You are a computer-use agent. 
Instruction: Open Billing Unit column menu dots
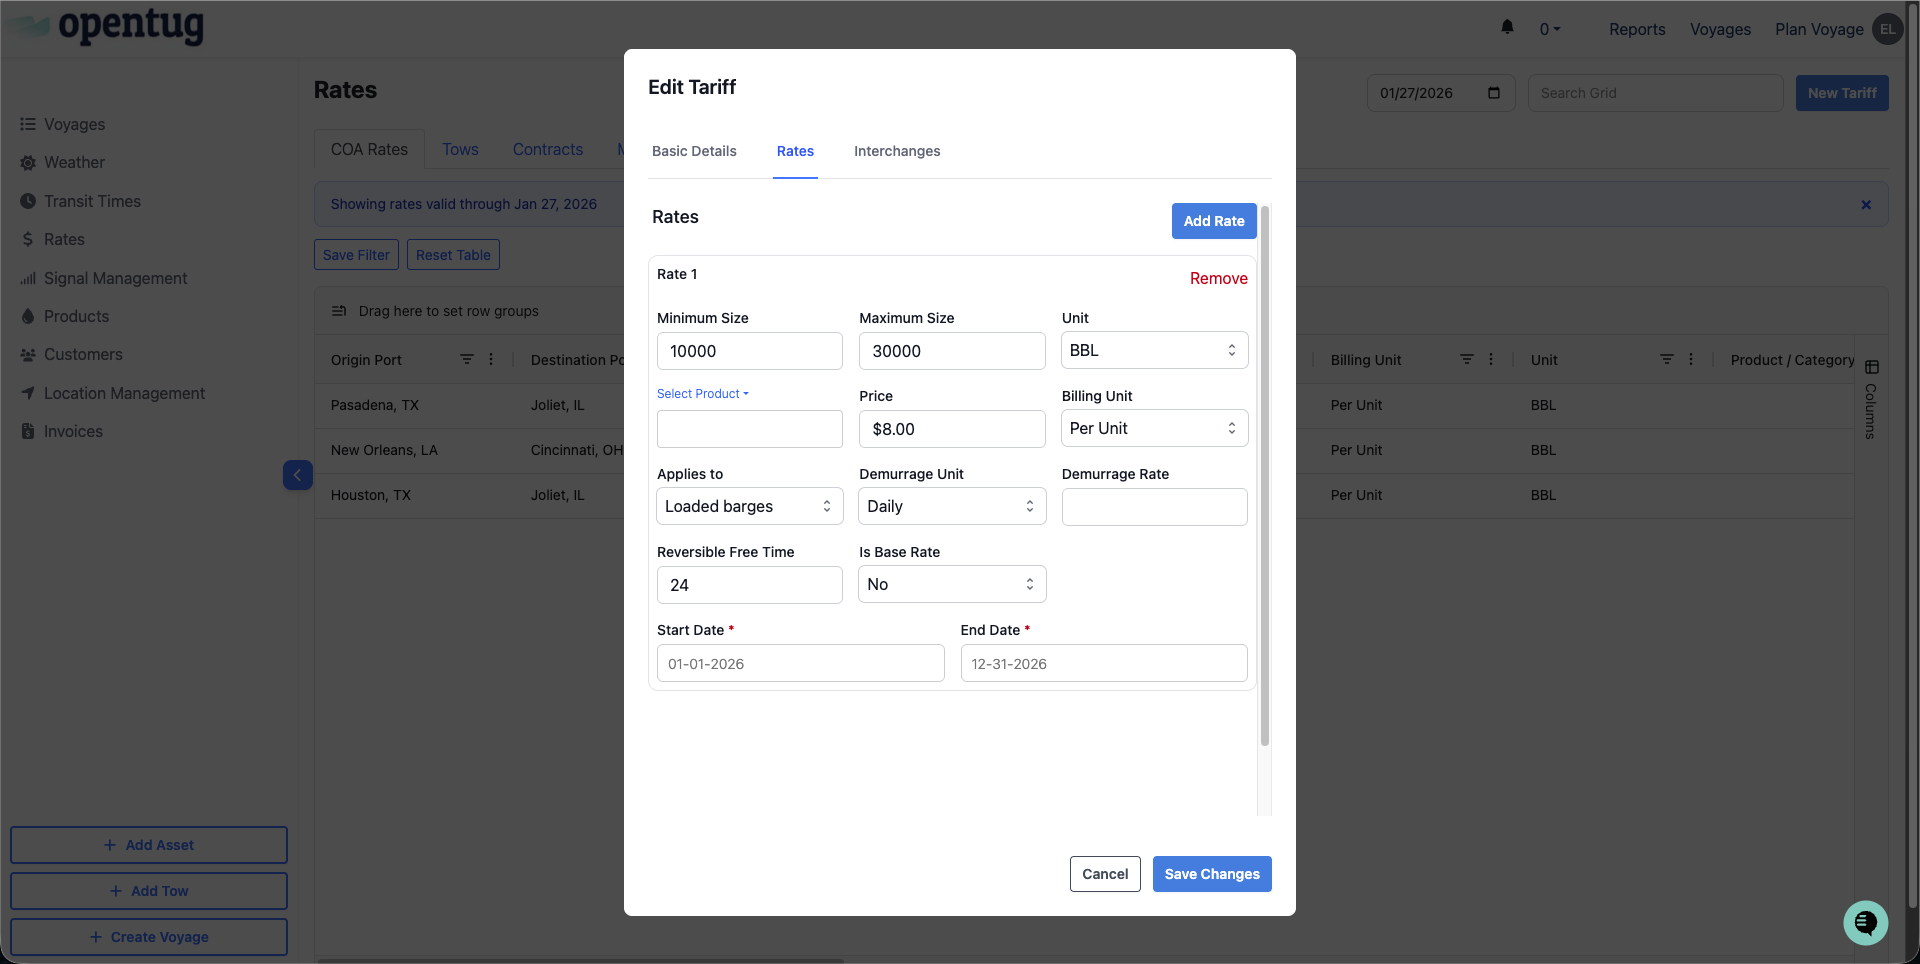tap(1491, 359)
